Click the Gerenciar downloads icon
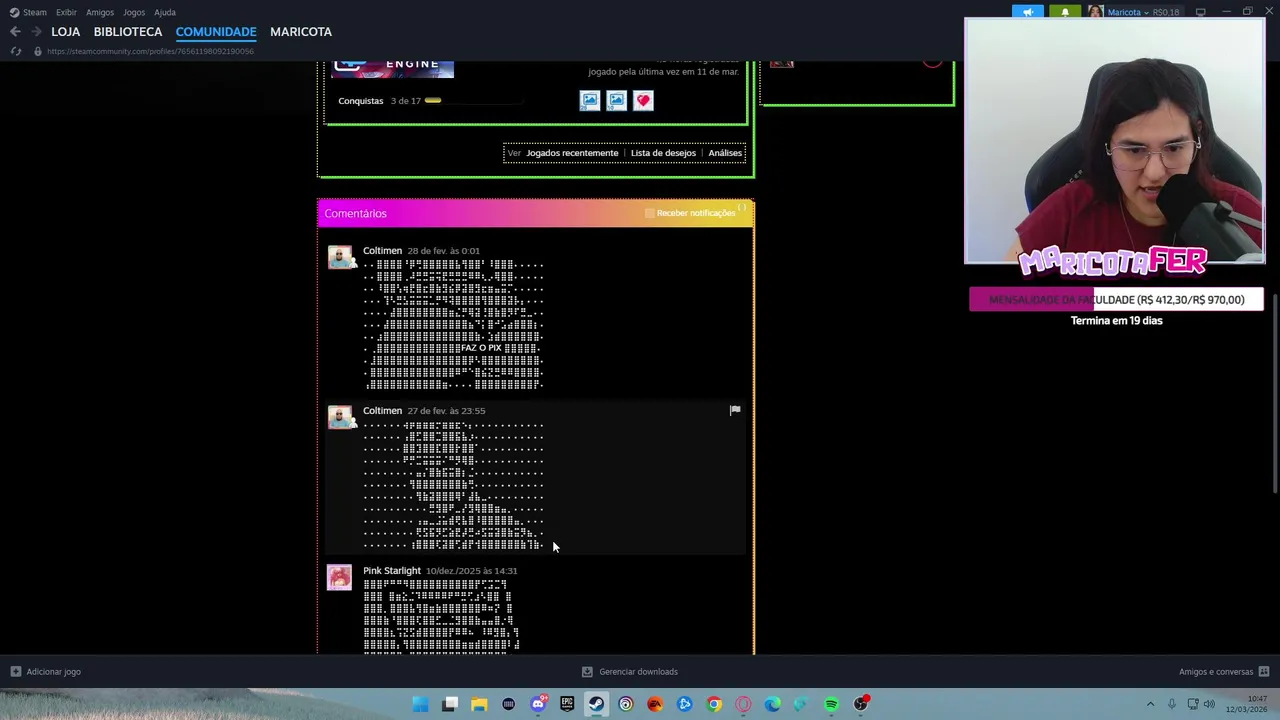1280x720 pixels. coord(587,672)
